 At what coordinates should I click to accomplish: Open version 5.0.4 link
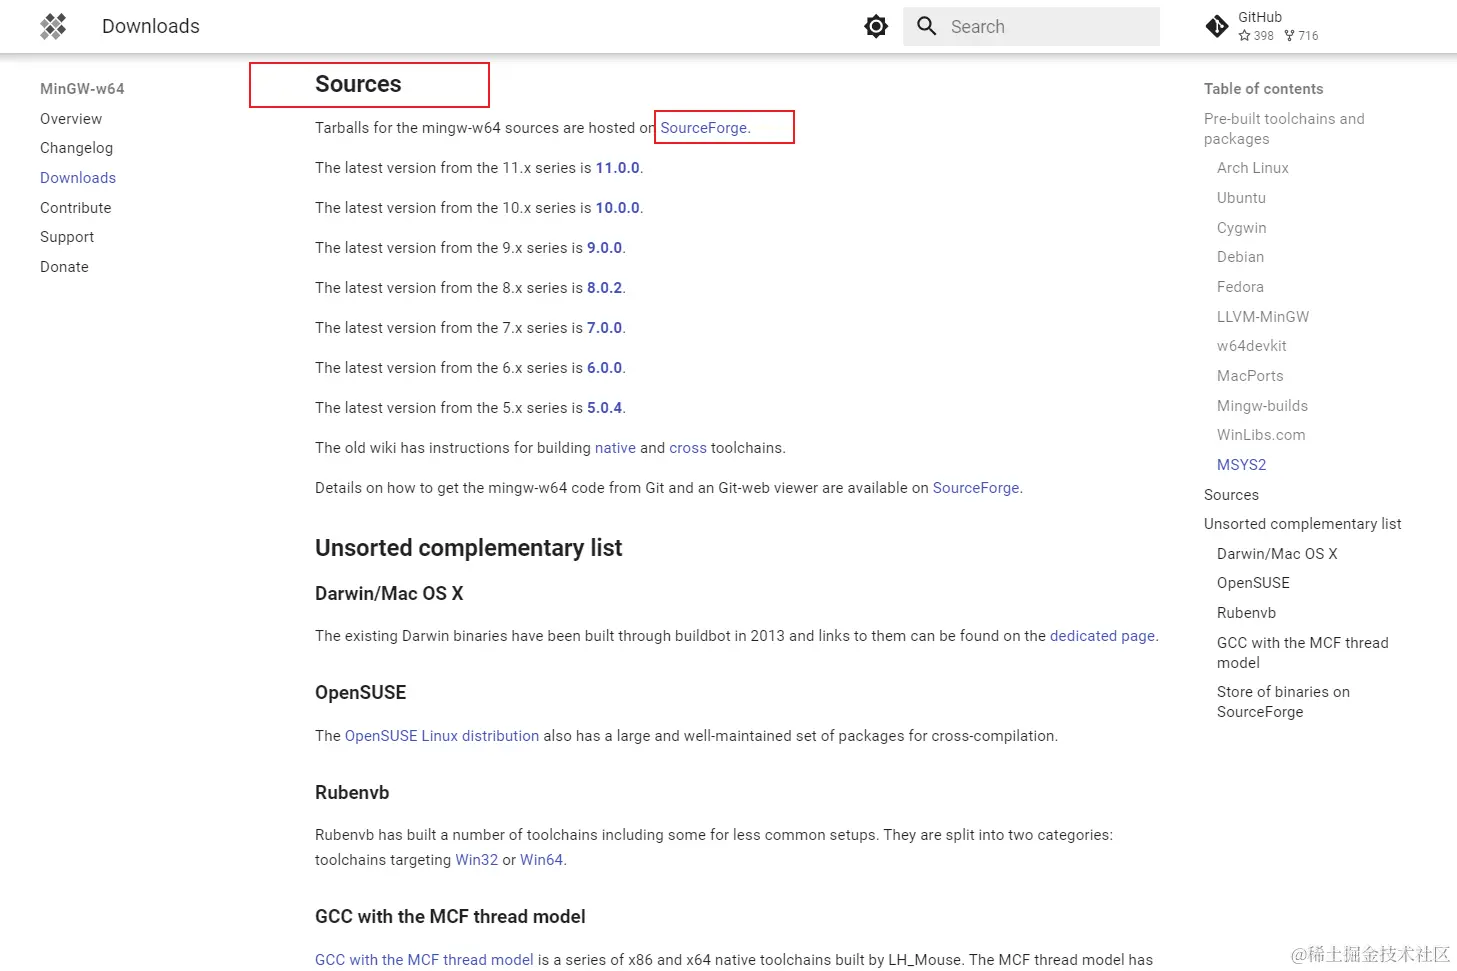point(604,408)
